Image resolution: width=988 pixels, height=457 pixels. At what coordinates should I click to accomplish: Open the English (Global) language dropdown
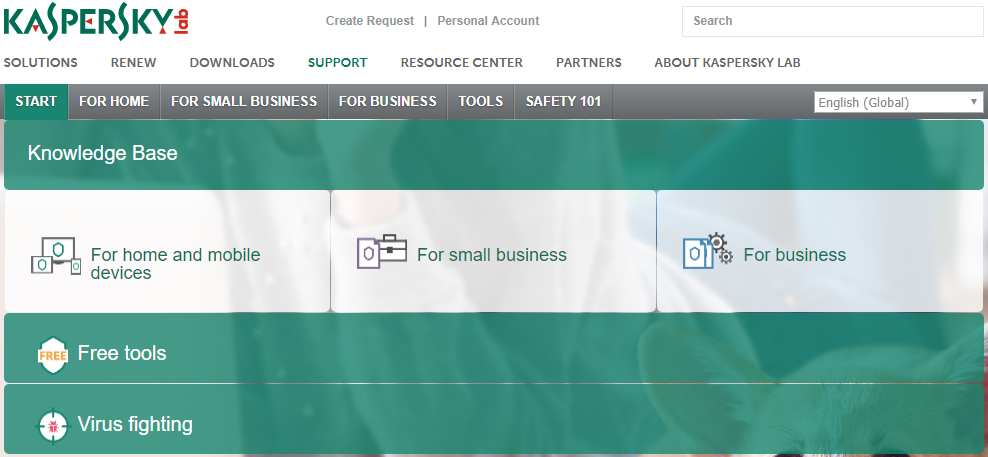tap(899, 102)
